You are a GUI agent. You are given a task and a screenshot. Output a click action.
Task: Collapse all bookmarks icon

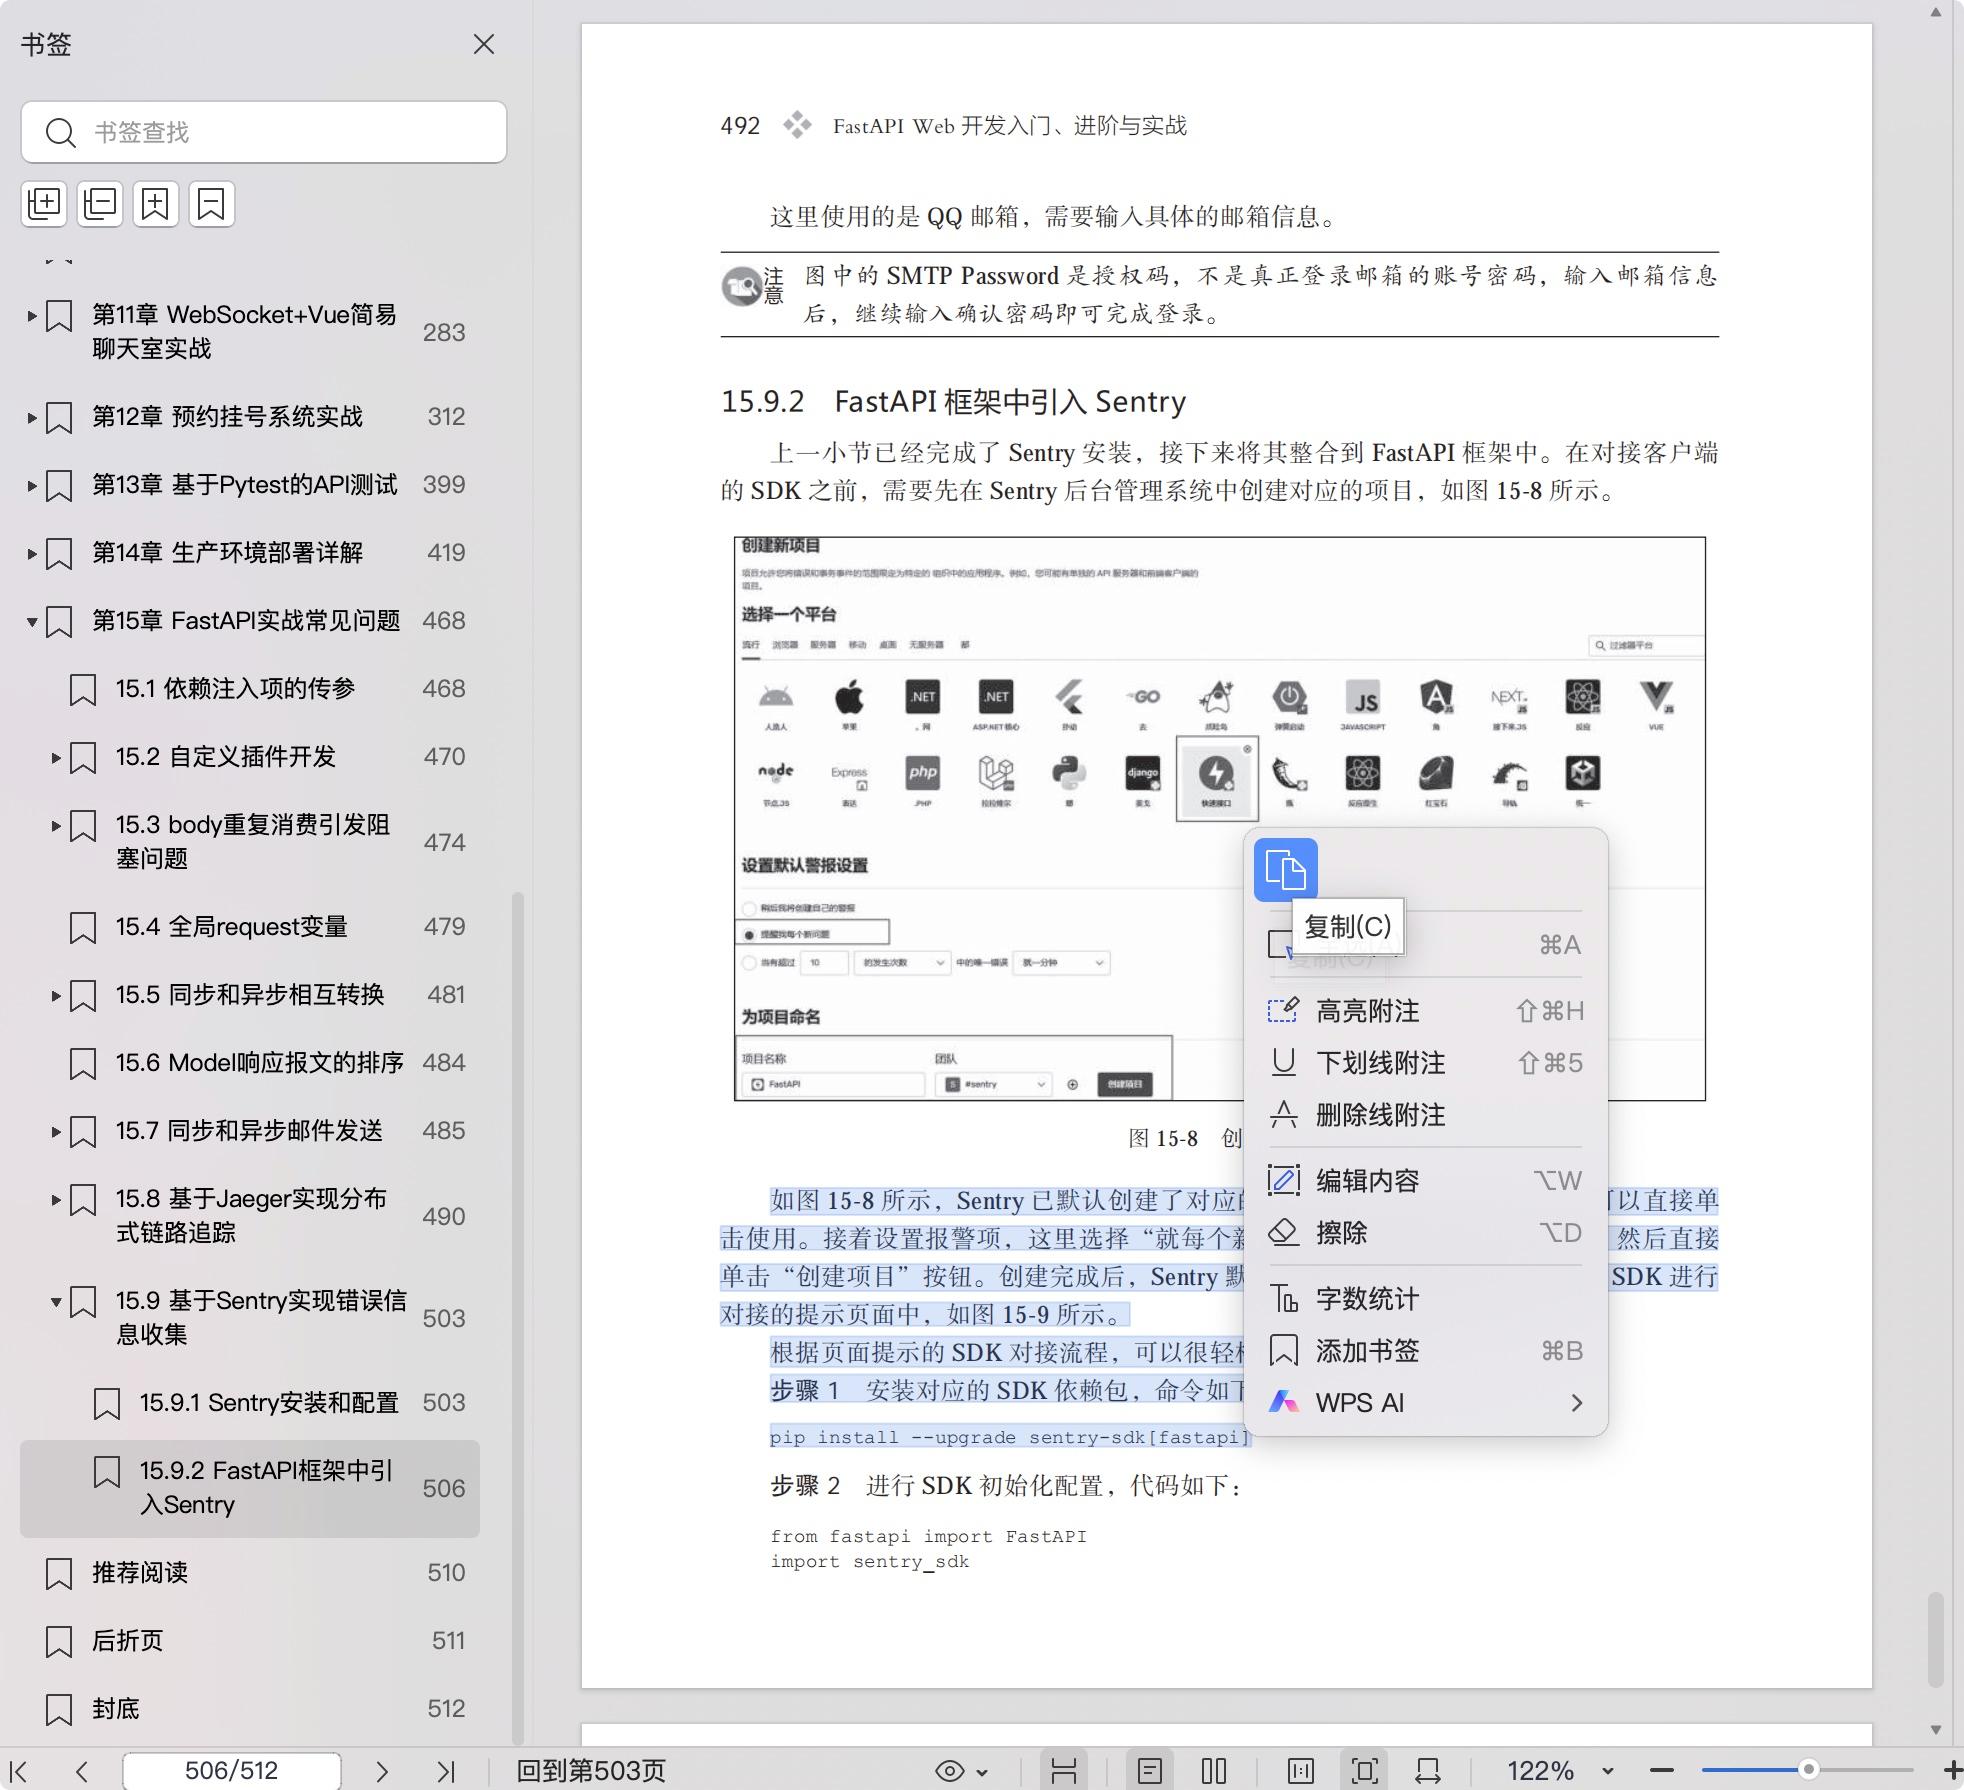click(100, 204)
